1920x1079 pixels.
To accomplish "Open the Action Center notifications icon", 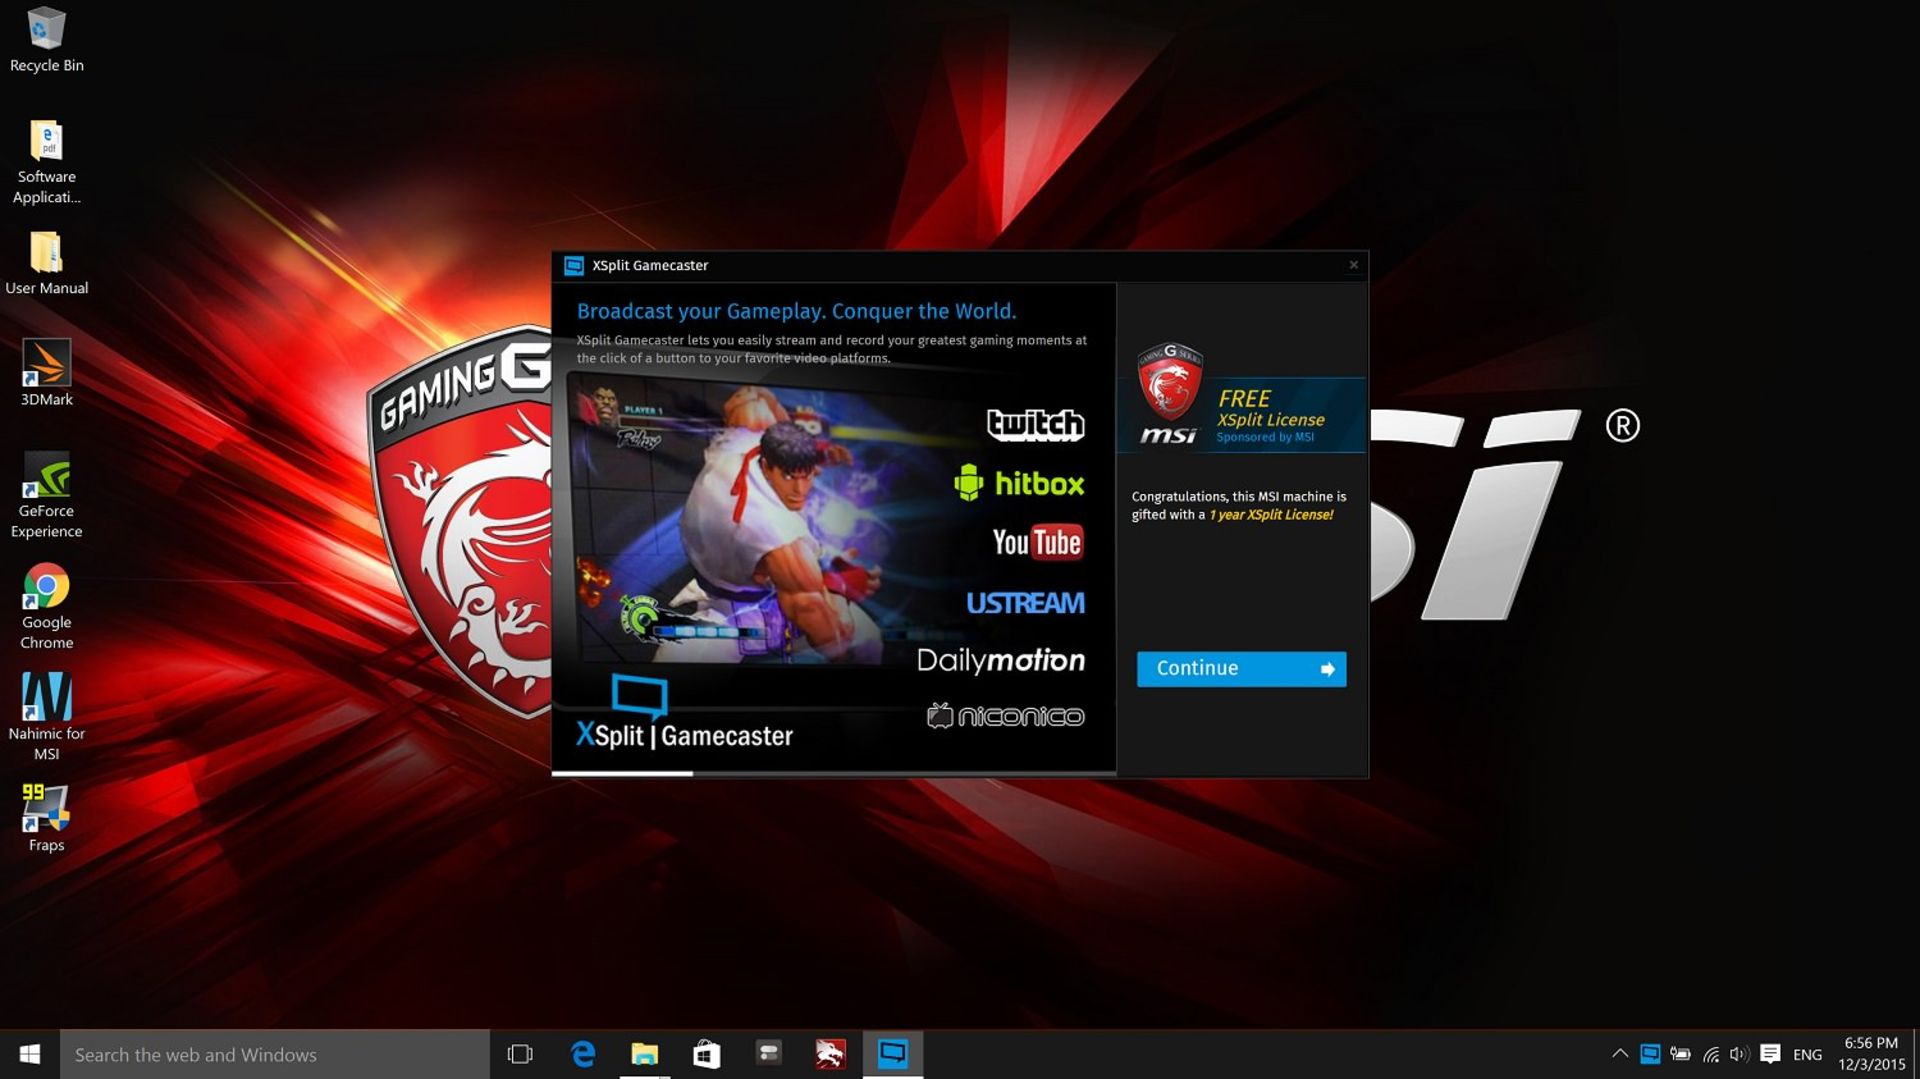I will [x=1770, y=1054].
